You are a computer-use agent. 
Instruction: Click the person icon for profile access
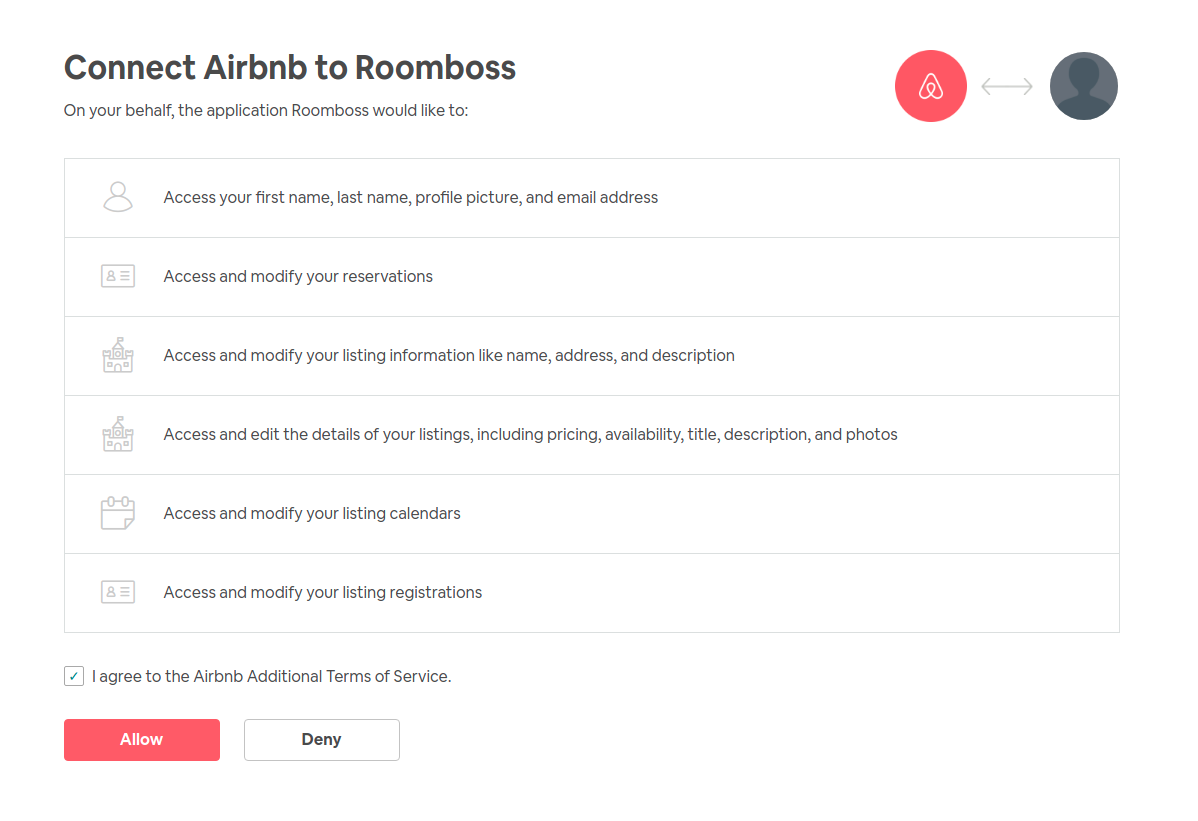click(118, 197)
